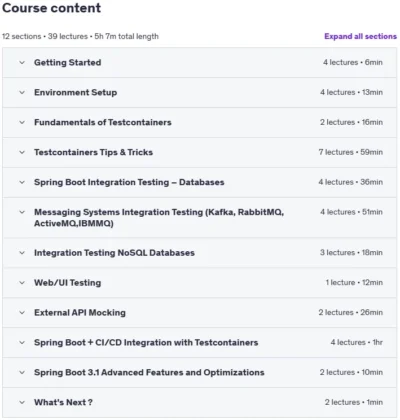The width and height of the screenshot is (400, 420).
Task: Expand Fundamentals of Testcontainers chevron
Action: pos(22,122)
